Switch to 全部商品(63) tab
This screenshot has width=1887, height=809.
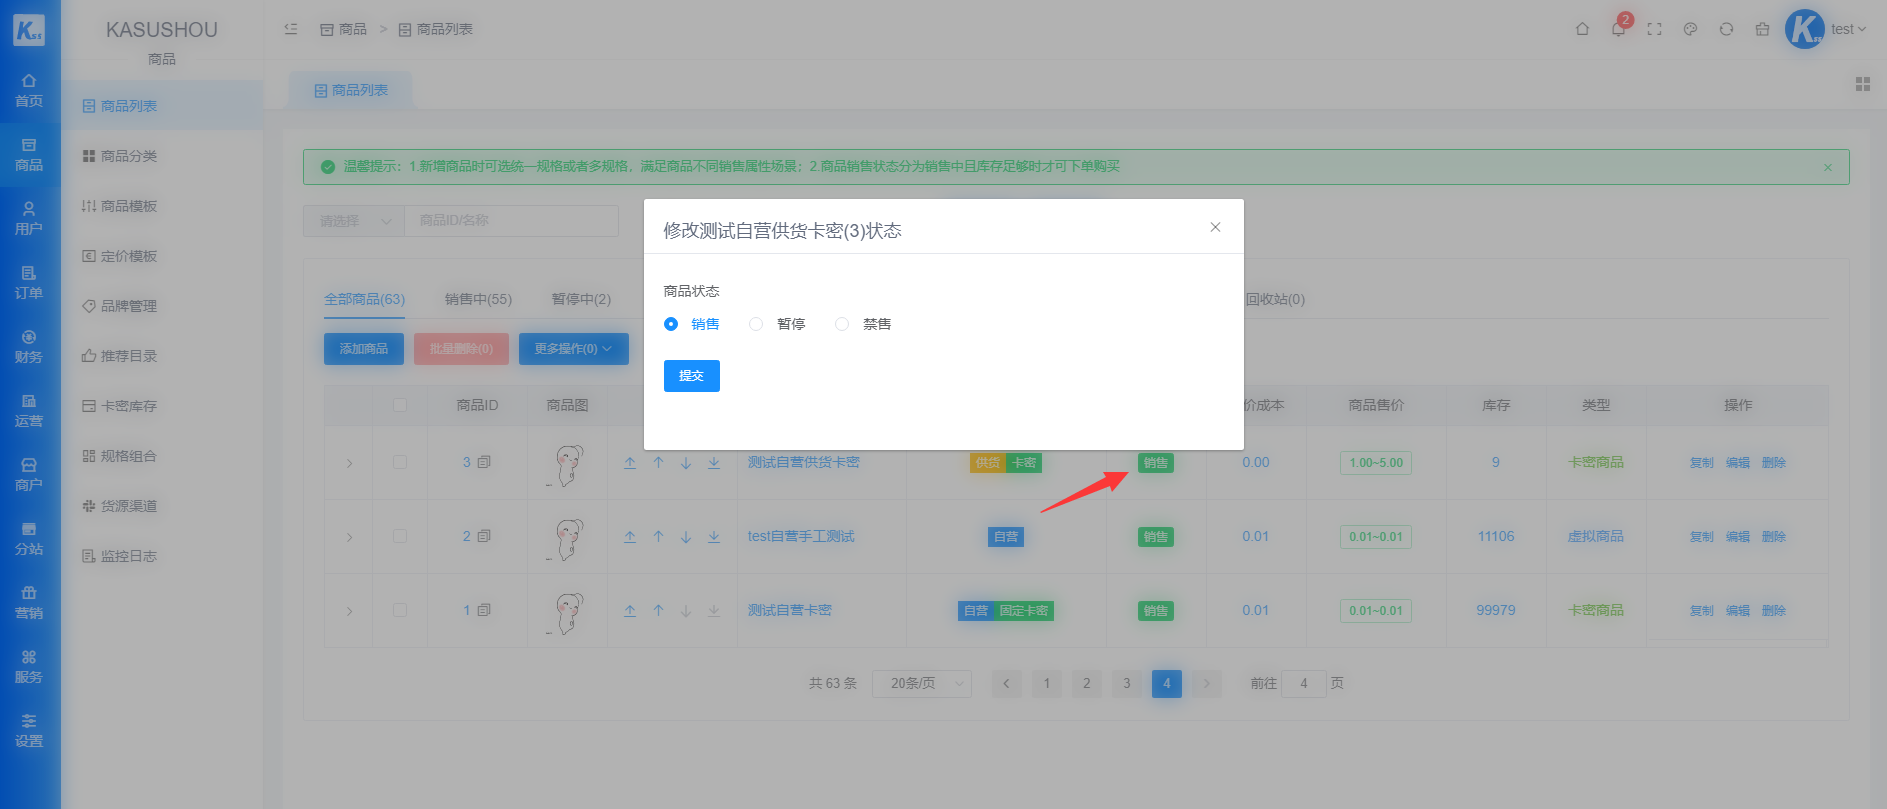pyautogui.click(x=364, y=299)
